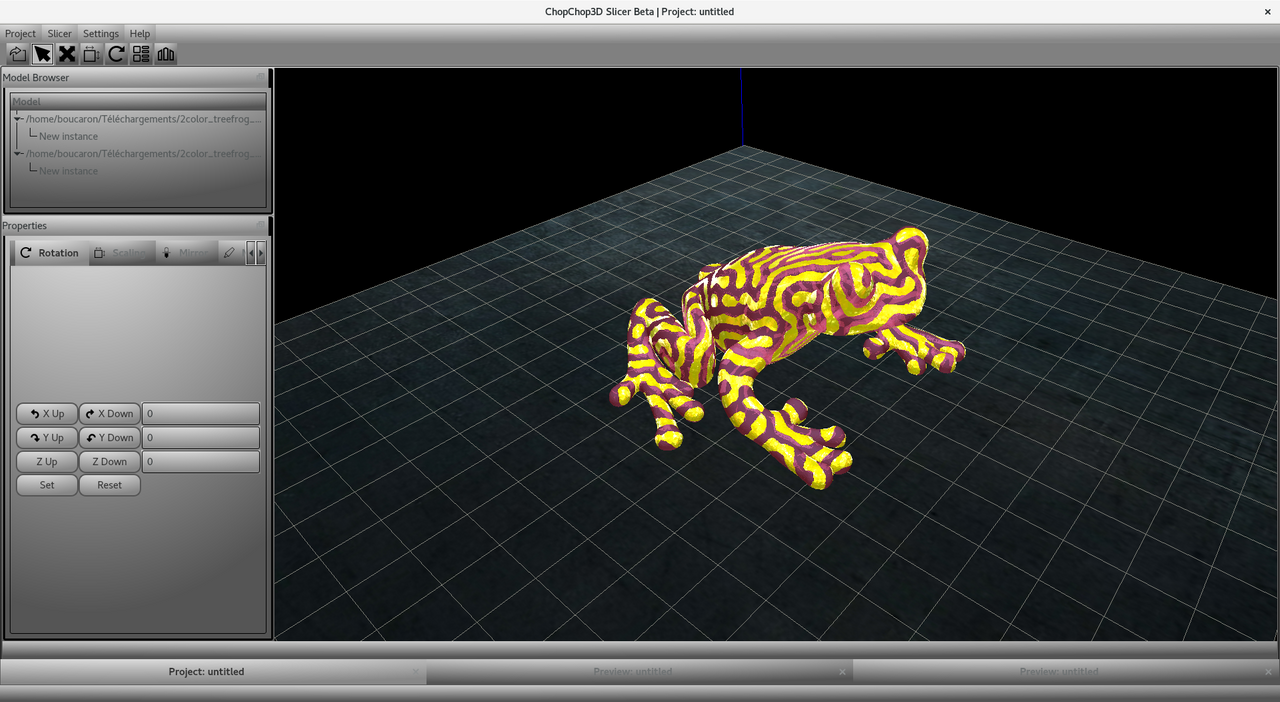
Task: Click the X delete tool icon
Action: (67, 54)
